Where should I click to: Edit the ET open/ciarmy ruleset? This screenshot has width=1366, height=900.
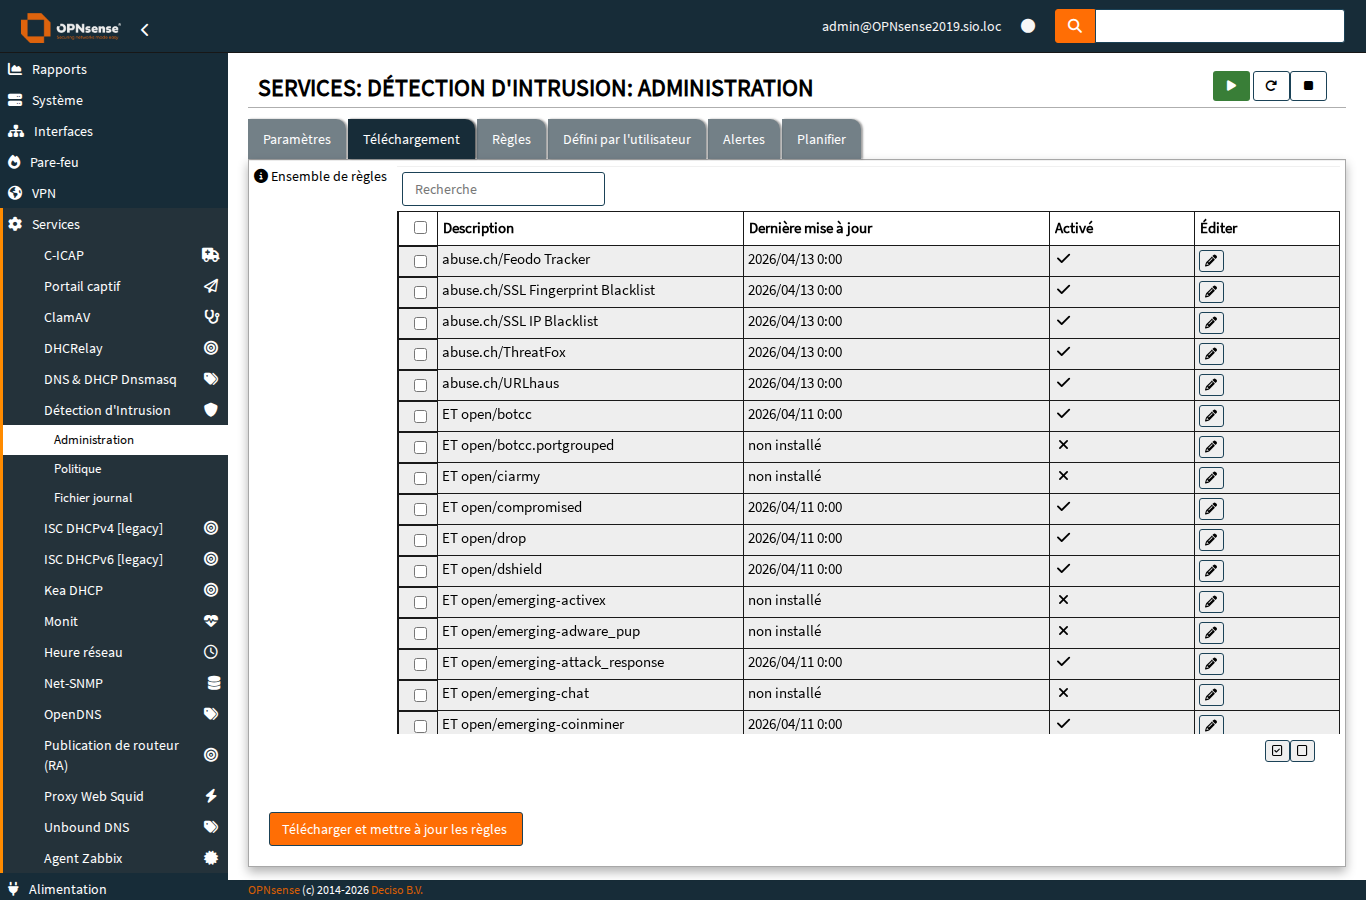pos(1211,478)
